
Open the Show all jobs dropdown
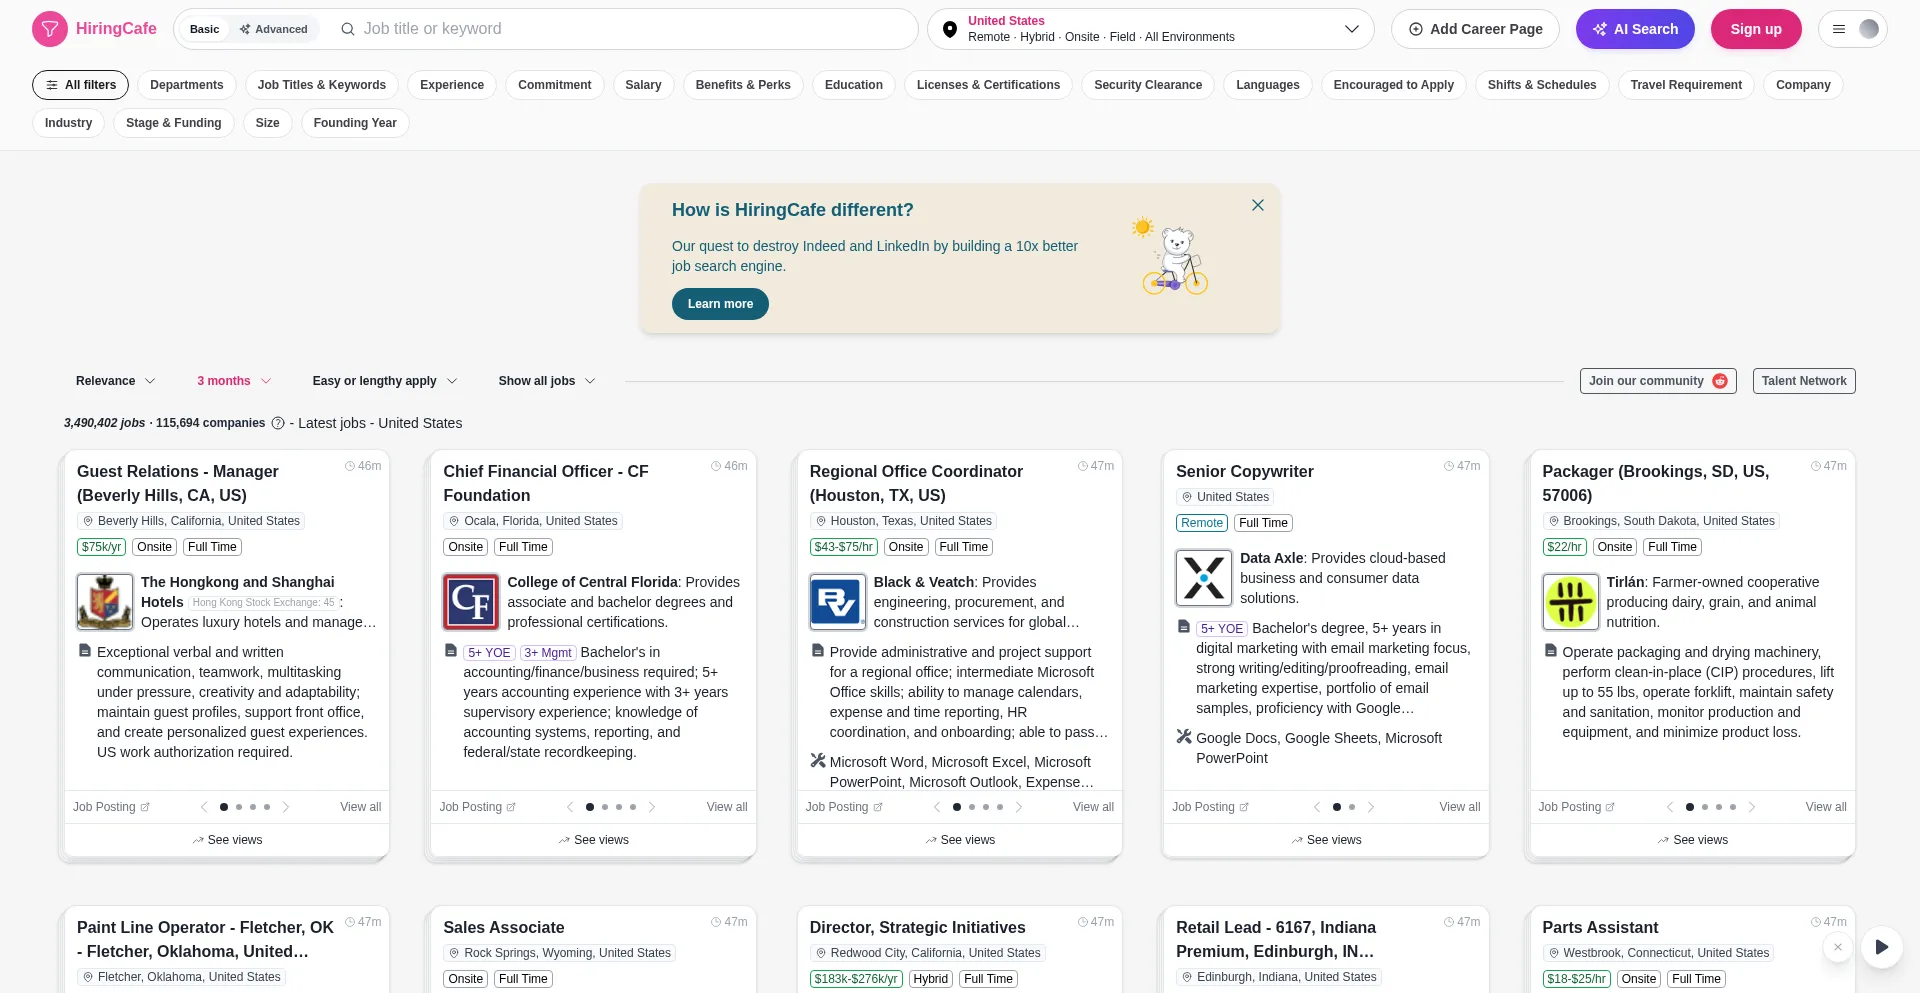[x=547, y=381]
